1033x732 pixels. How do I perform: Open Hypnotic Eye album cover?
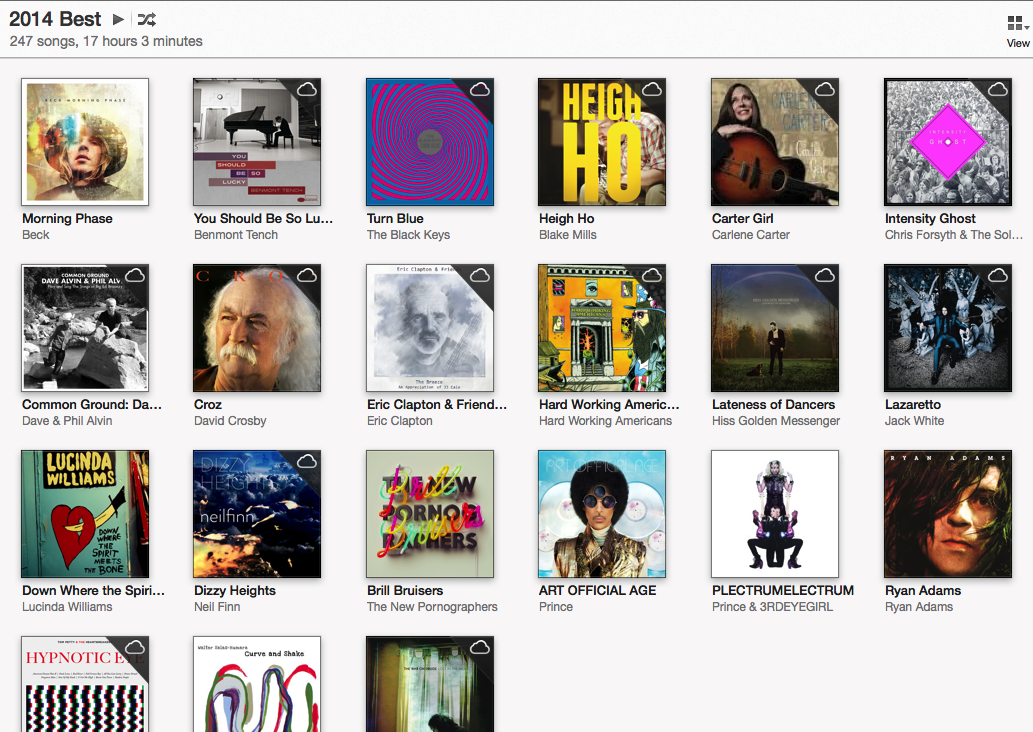(x=85, y=684)
